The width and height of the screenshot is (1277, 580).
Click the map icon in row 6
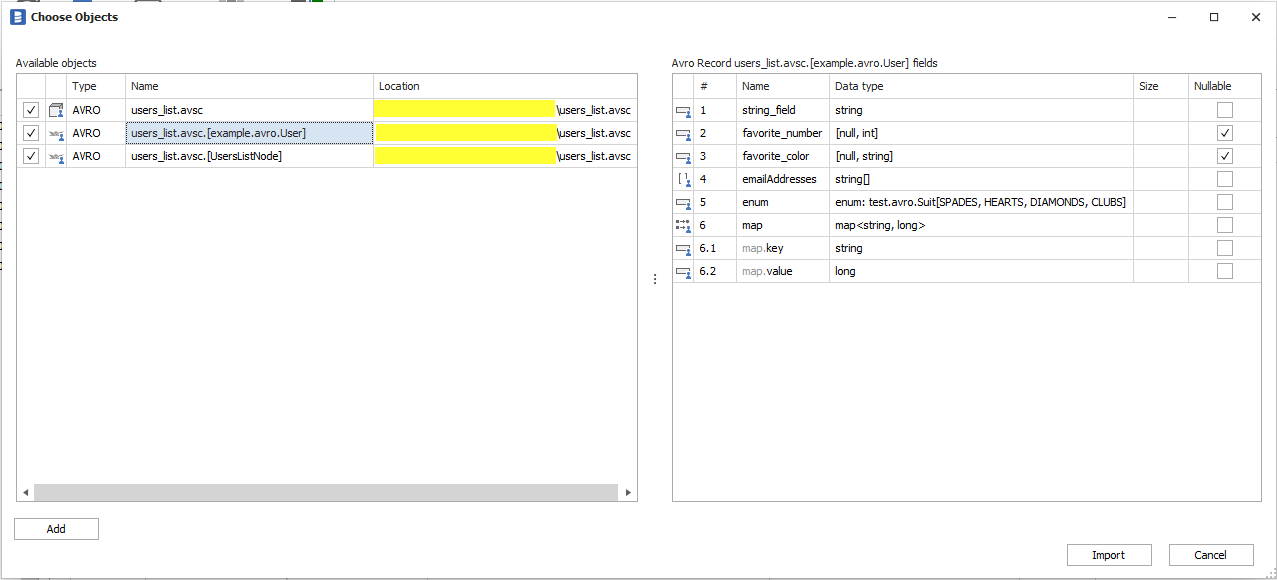(x=684, y=225)
